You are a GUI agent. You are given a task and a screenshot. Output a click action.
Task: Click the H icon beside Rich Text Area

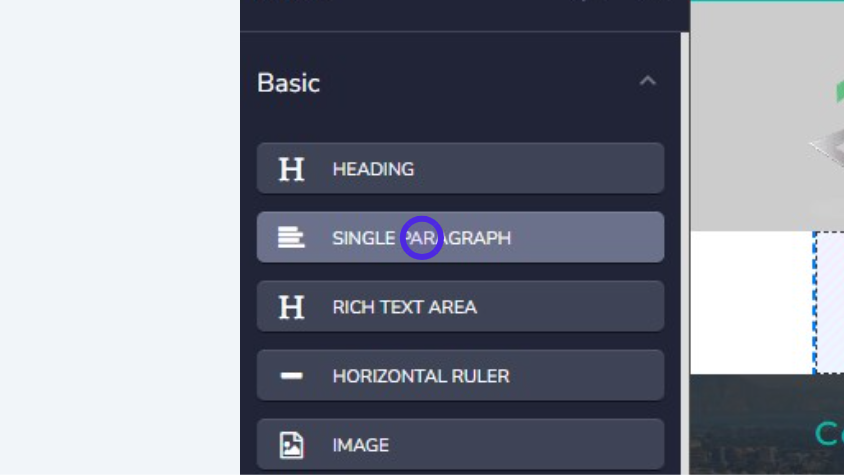[291, 307]
